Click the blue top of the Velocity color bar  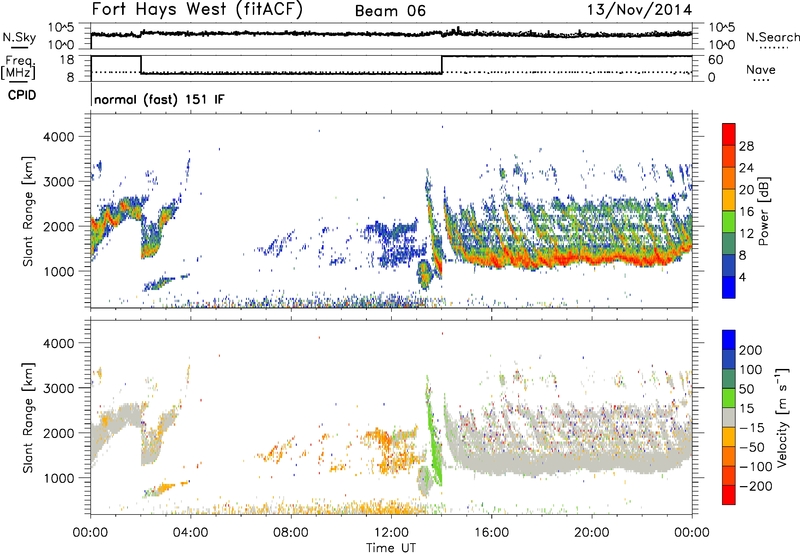(729, 340)
